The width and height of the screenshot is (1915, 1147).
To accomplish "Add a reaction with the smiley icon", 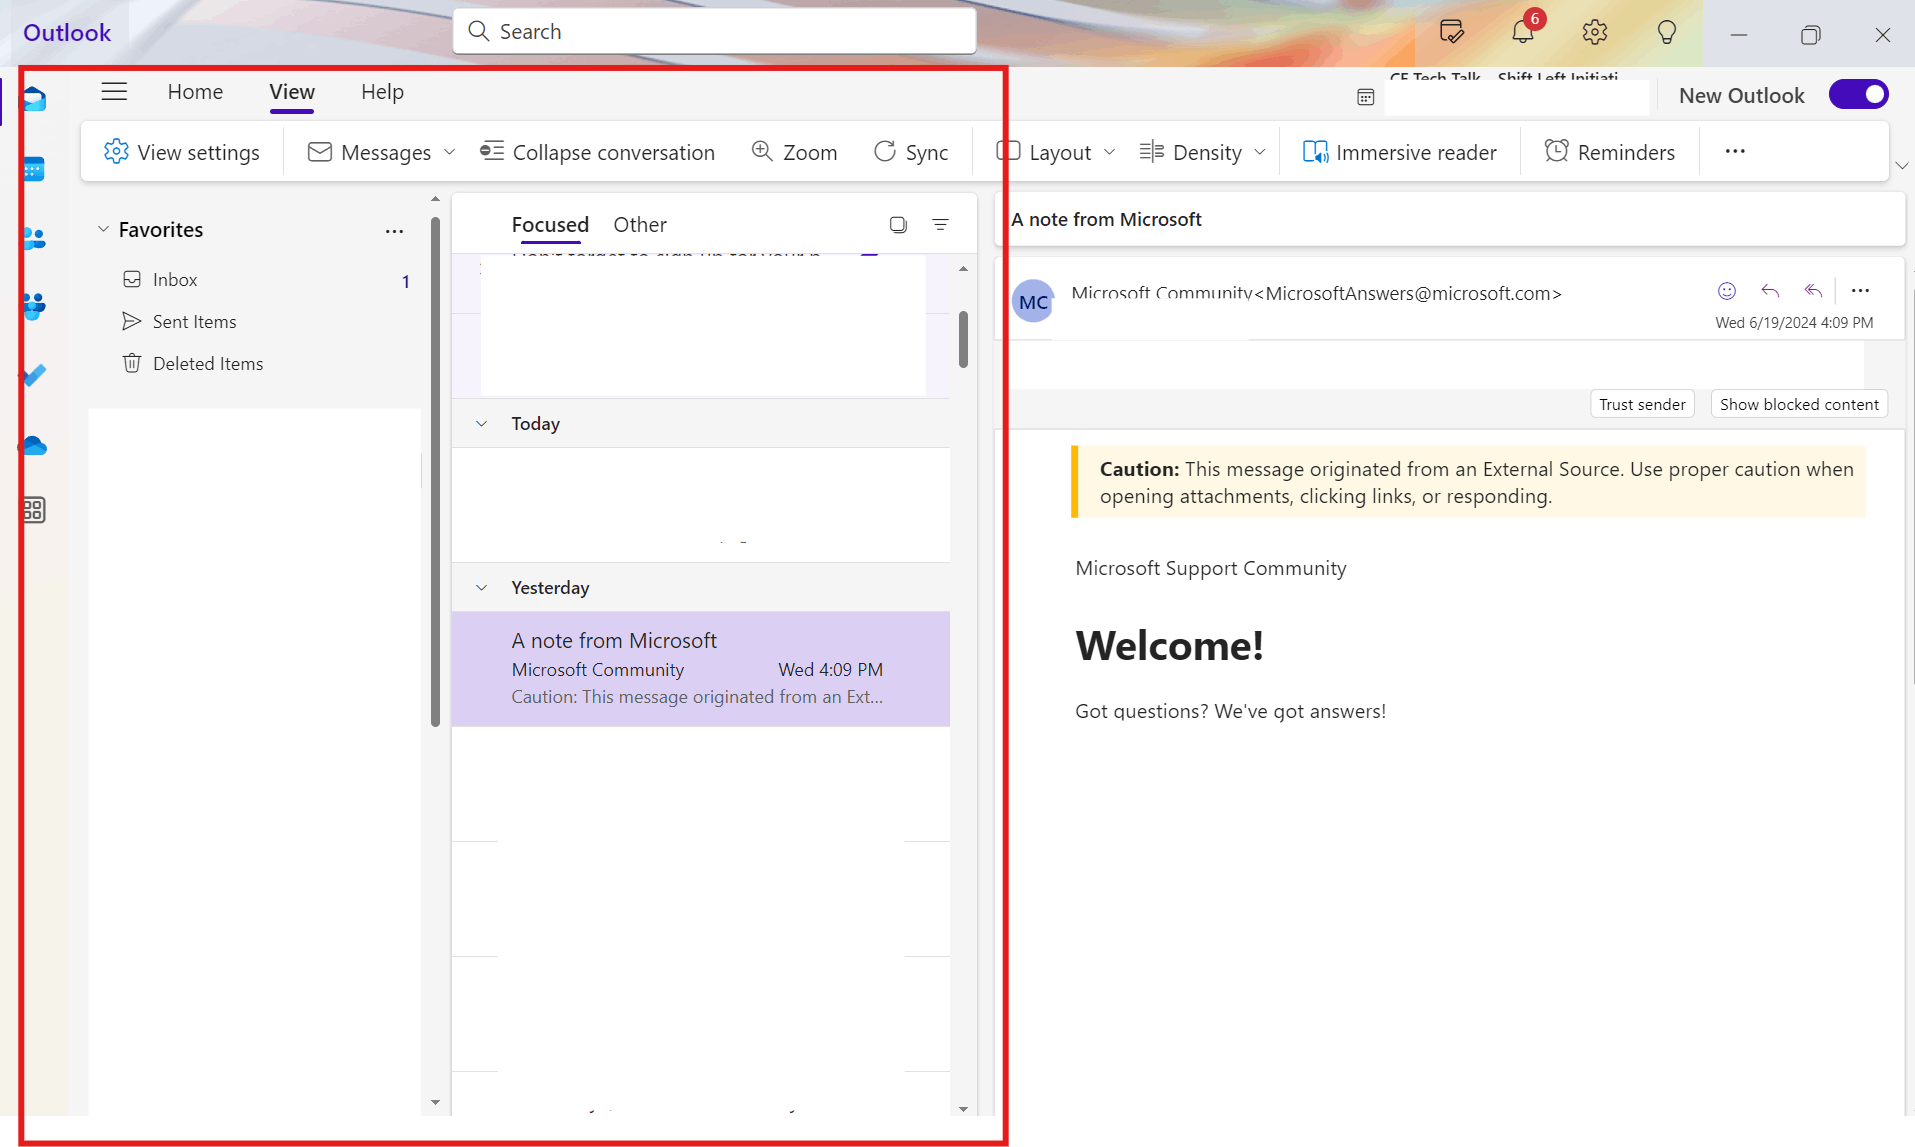I will click(x=1727, y=291).
